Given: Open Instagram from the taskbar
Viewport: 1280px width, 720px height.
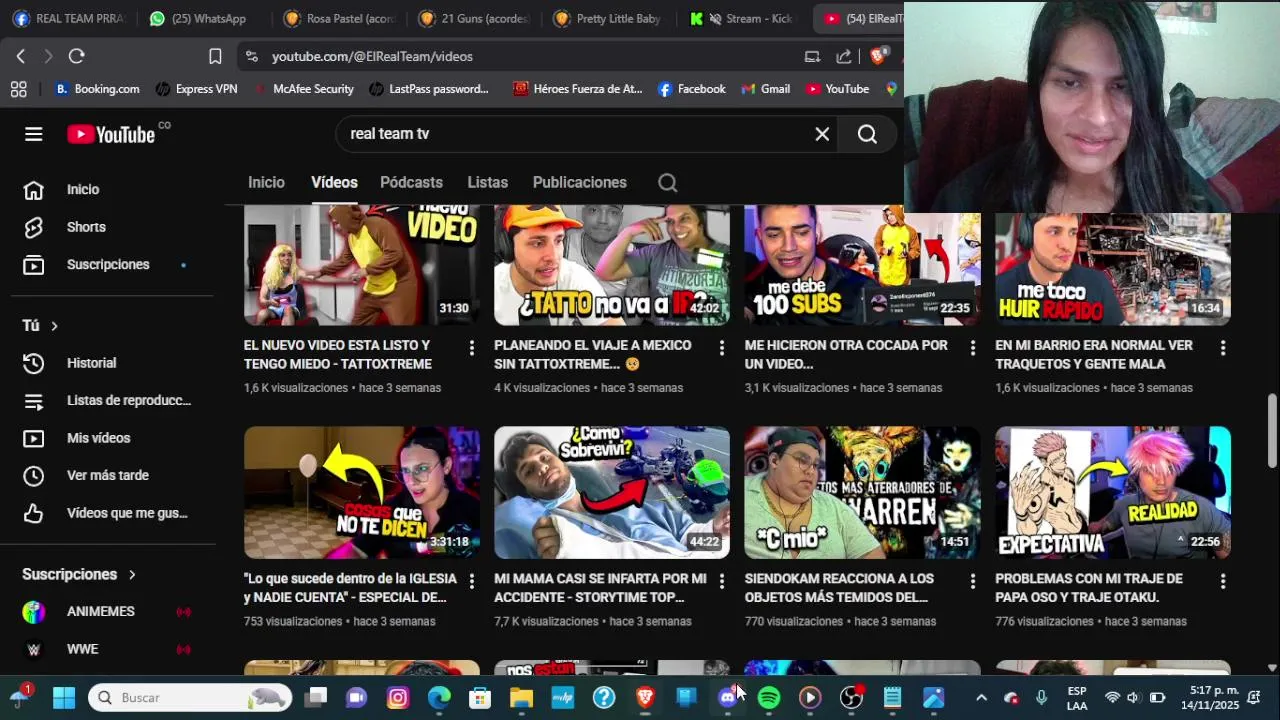Looking at the screenshot, I should [398, 697].
